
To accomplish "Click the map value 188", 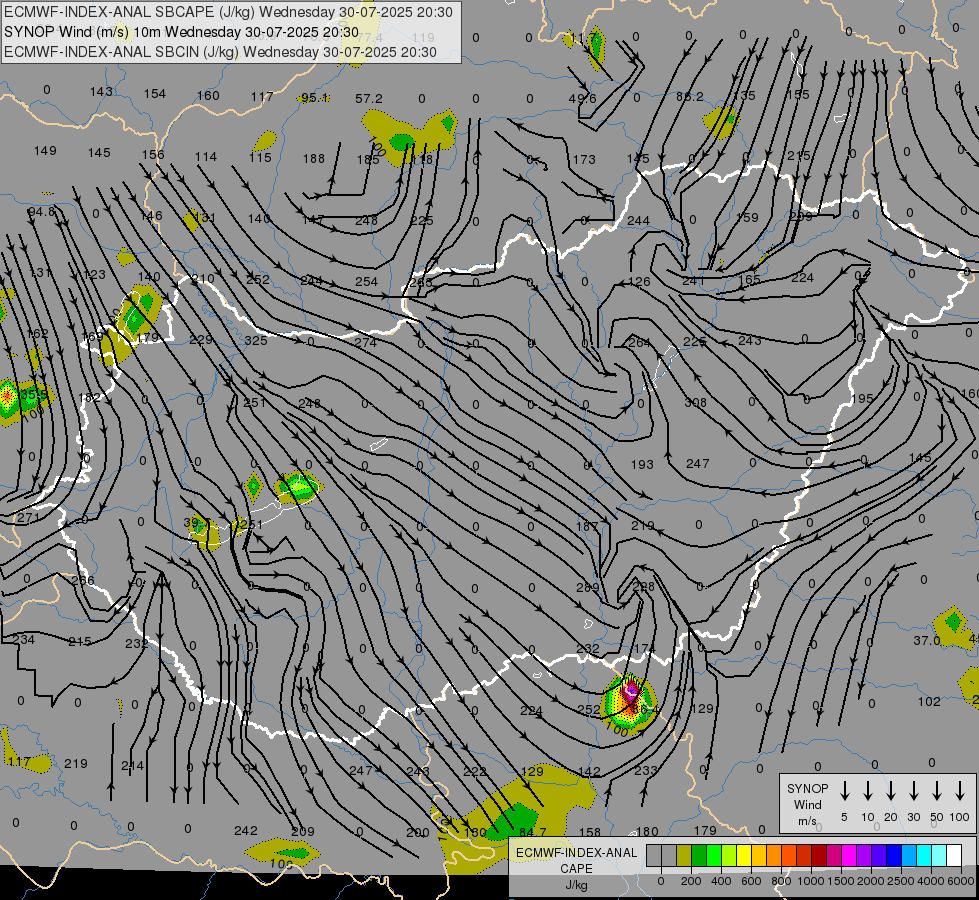I will (x=314, y=159).
